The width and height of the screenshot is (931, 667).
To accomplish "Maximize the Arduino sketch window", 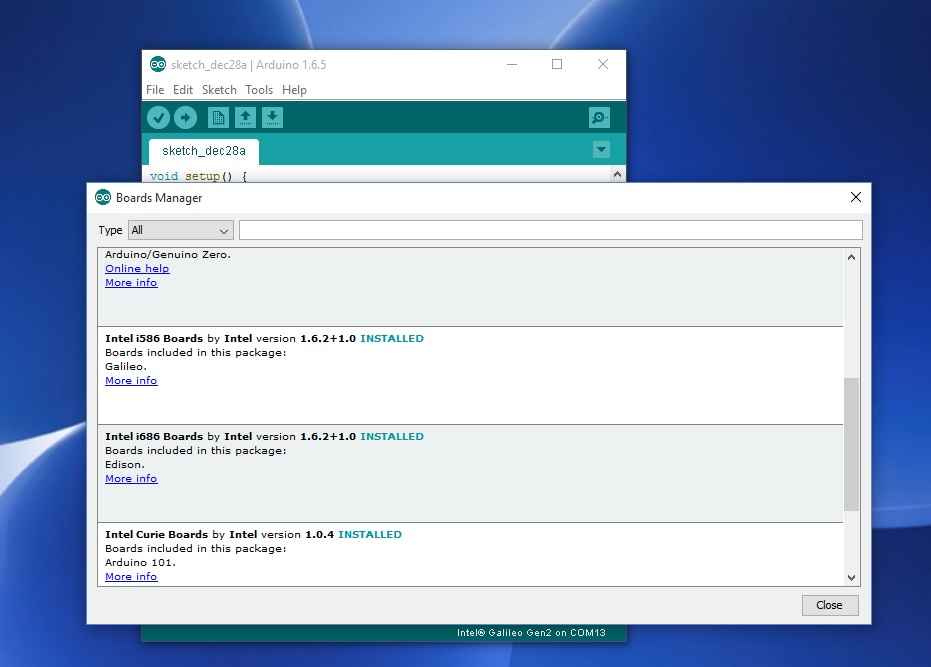I will [x=557, y=64].
